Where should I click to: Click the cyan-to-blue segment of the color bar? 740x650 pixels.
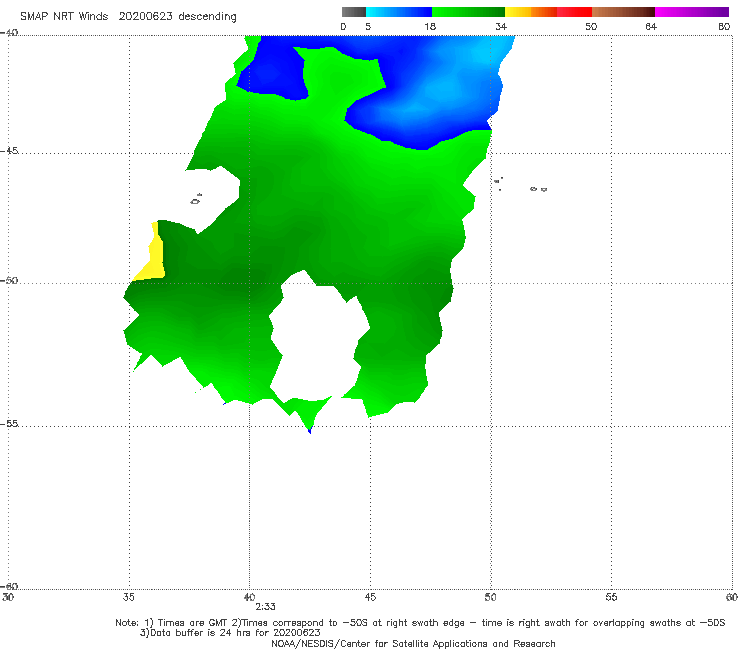[x=399, y=12]
